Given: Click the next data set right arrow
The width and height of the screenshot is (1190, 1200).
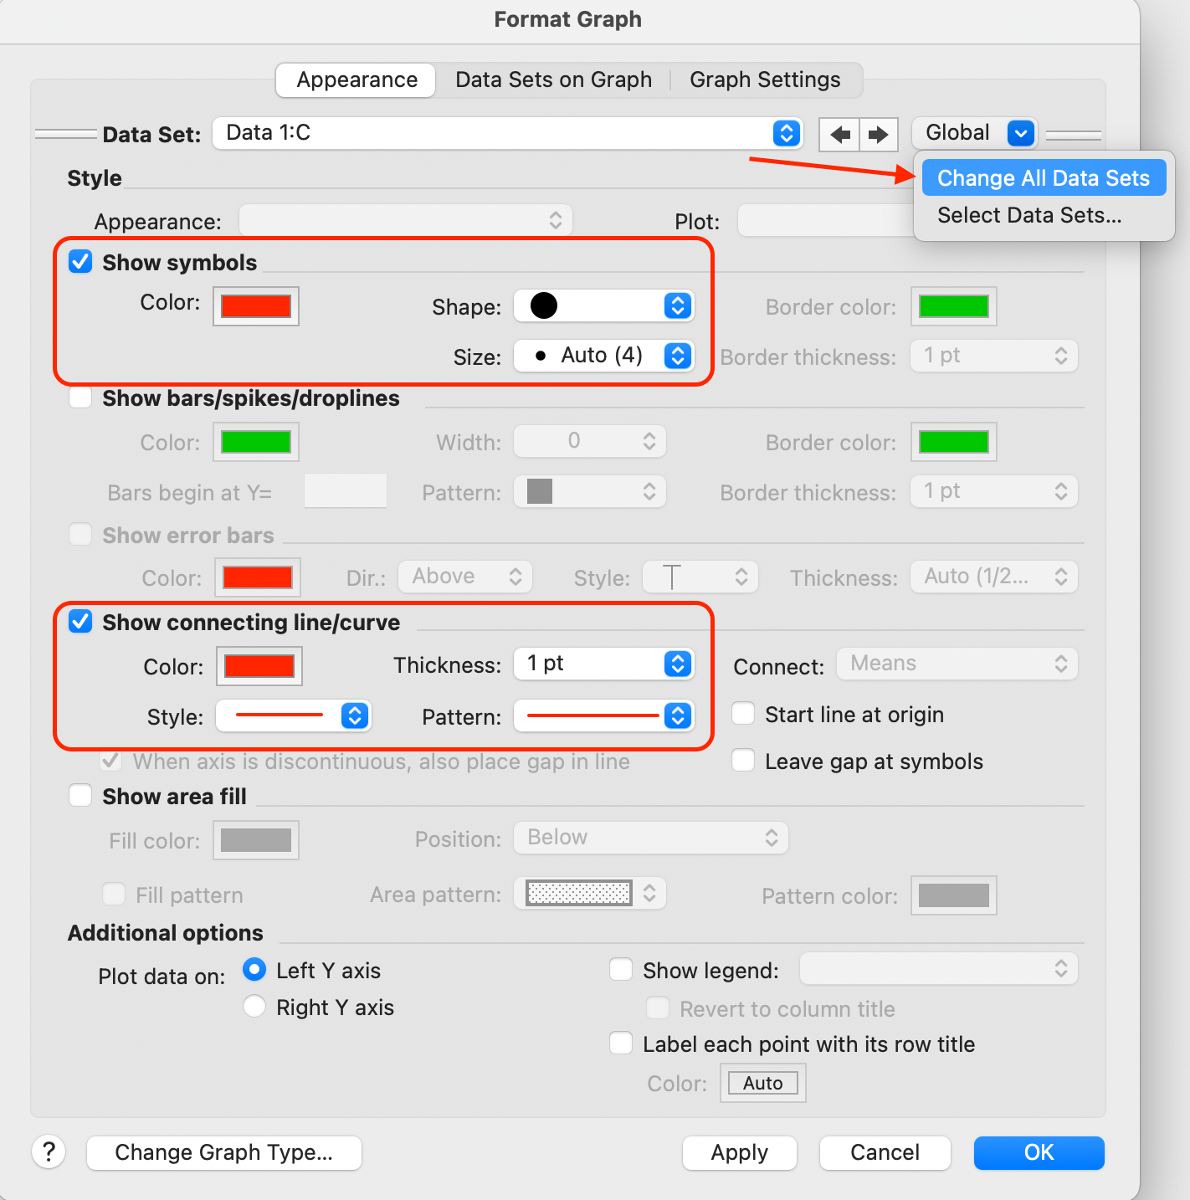Looking at the screenshot, I should pos(878,134).
